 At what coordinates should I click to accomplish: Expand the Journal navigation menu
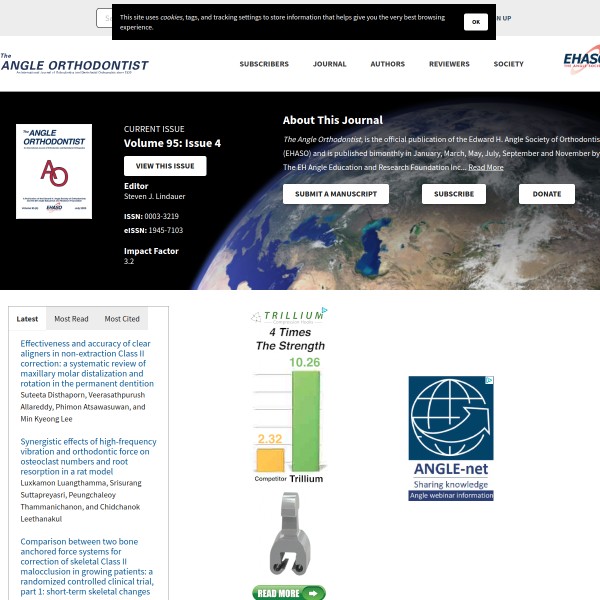pyautogui.click(x=329, y=64)
